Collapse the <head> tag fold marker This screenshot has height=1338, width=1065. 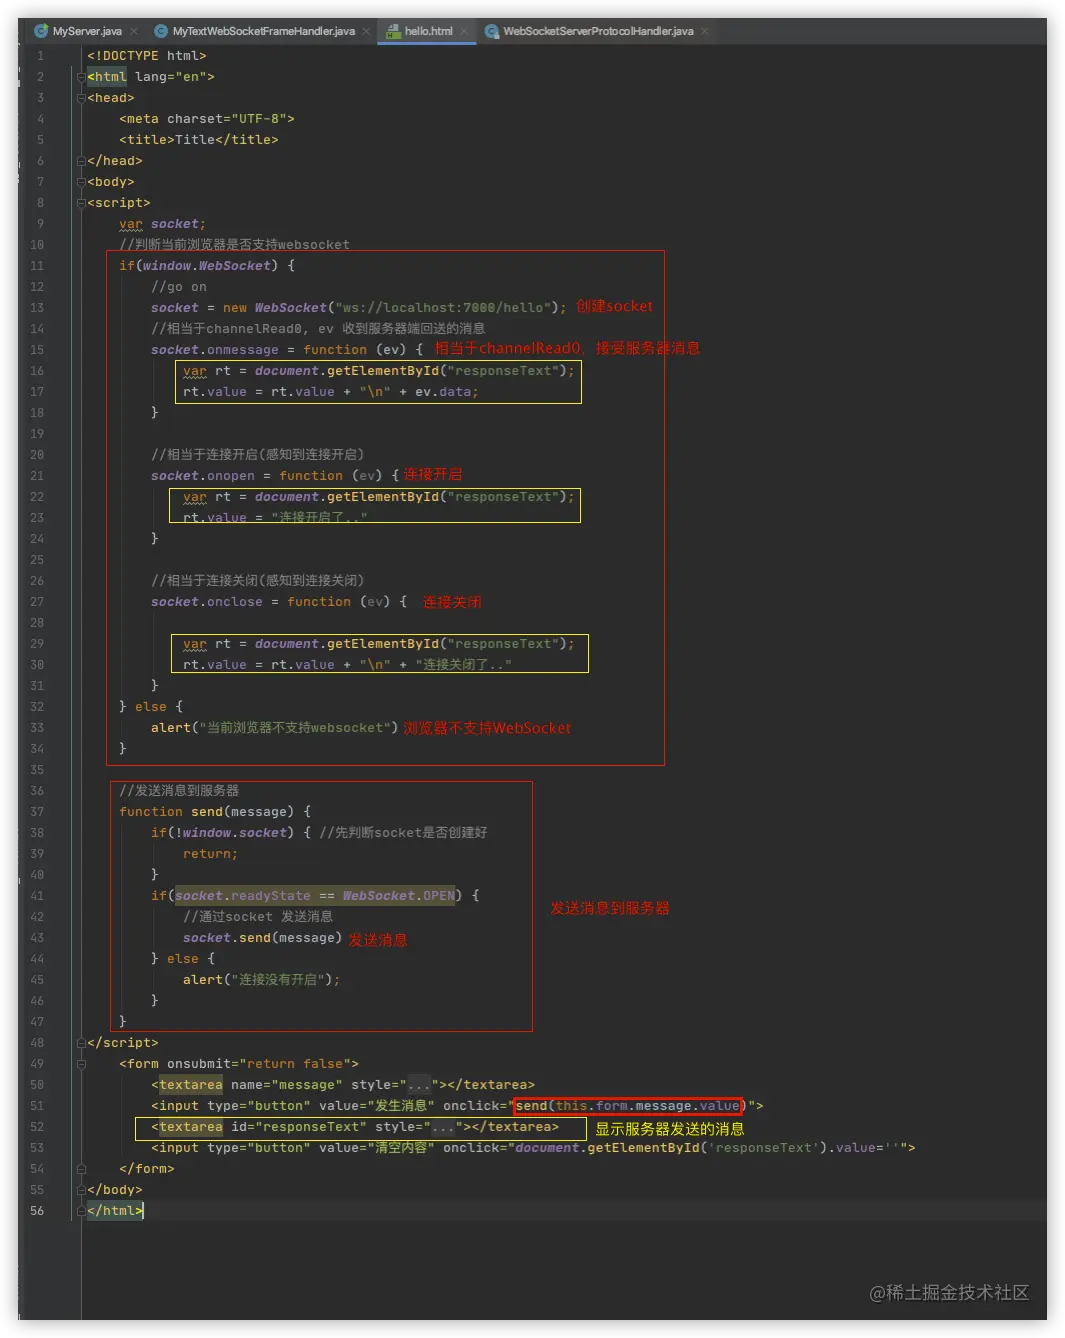(81, 98)
